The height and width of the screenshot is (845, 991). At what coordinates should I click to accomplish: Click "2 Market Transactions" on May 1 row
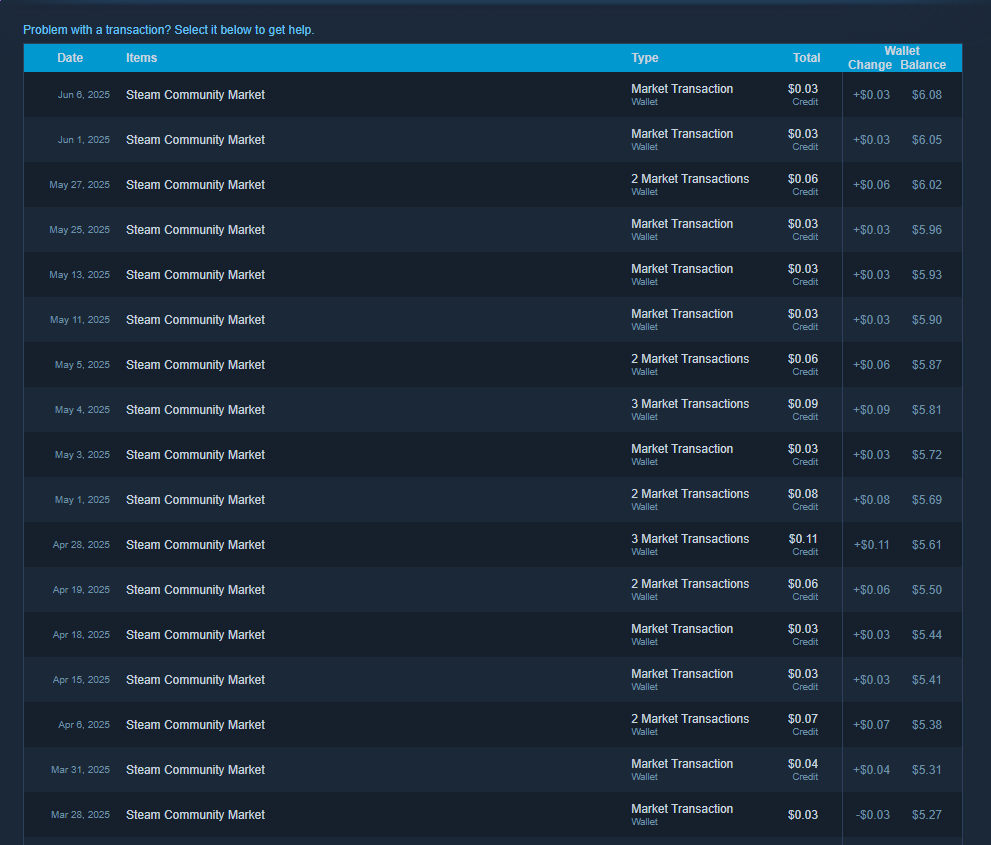pyautogui.click(x=690, y=494)
